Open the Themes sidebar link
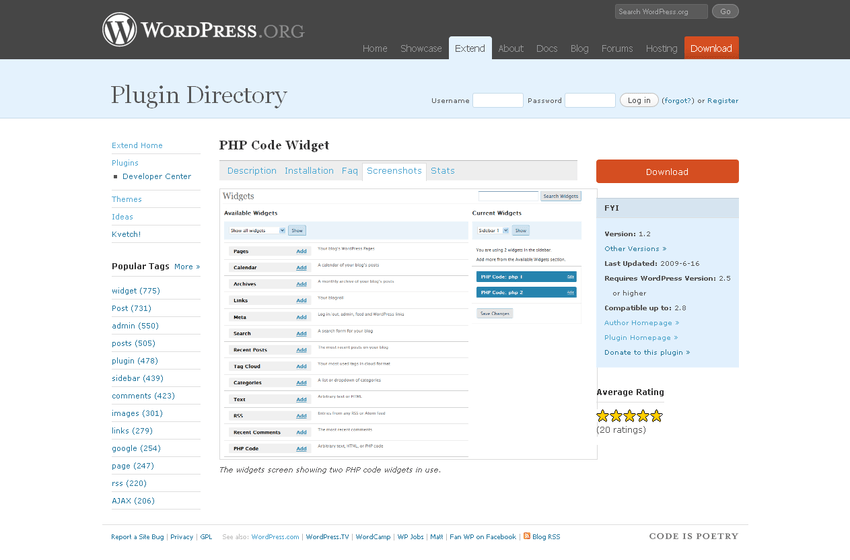850x560 pixels. (x=126, y=199)
